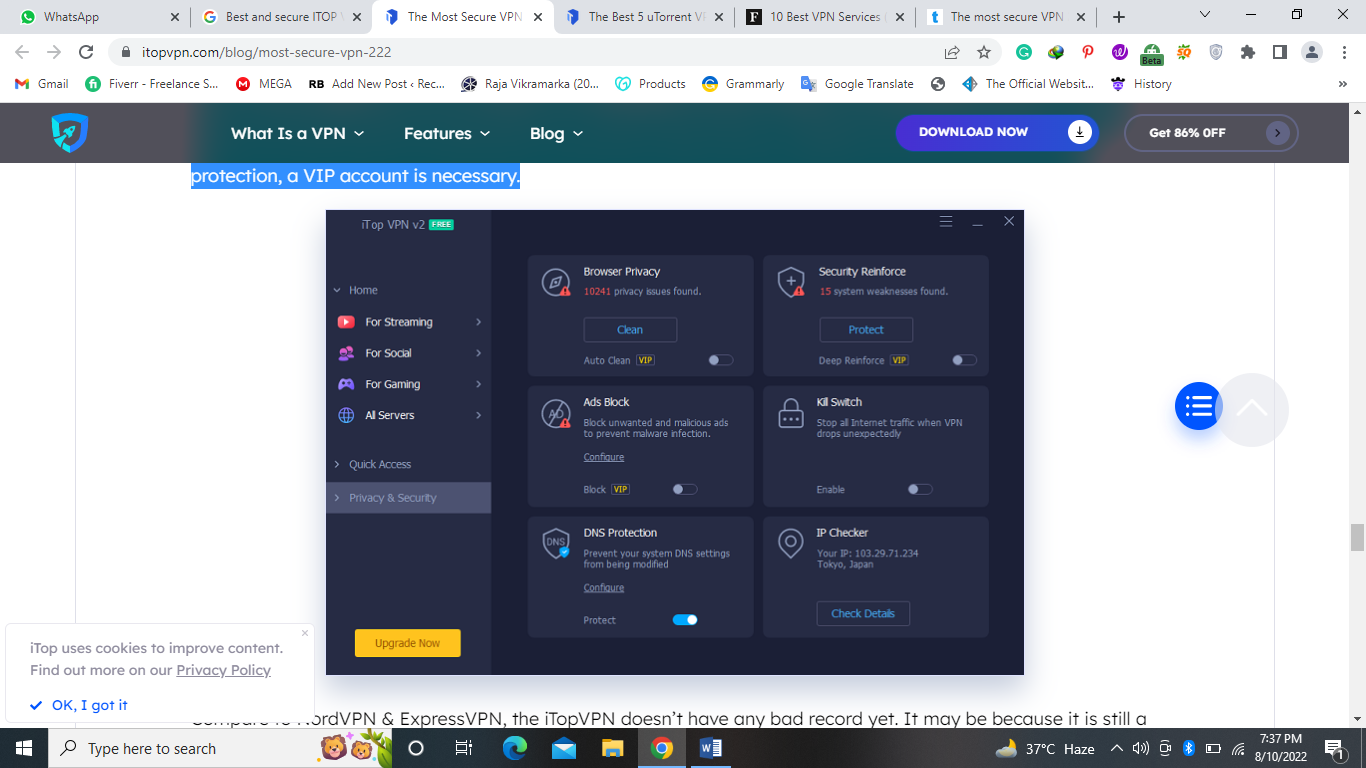Open the Grammarly extension icon
The image size is (1366, 768).
click(x=1024, y=52)
